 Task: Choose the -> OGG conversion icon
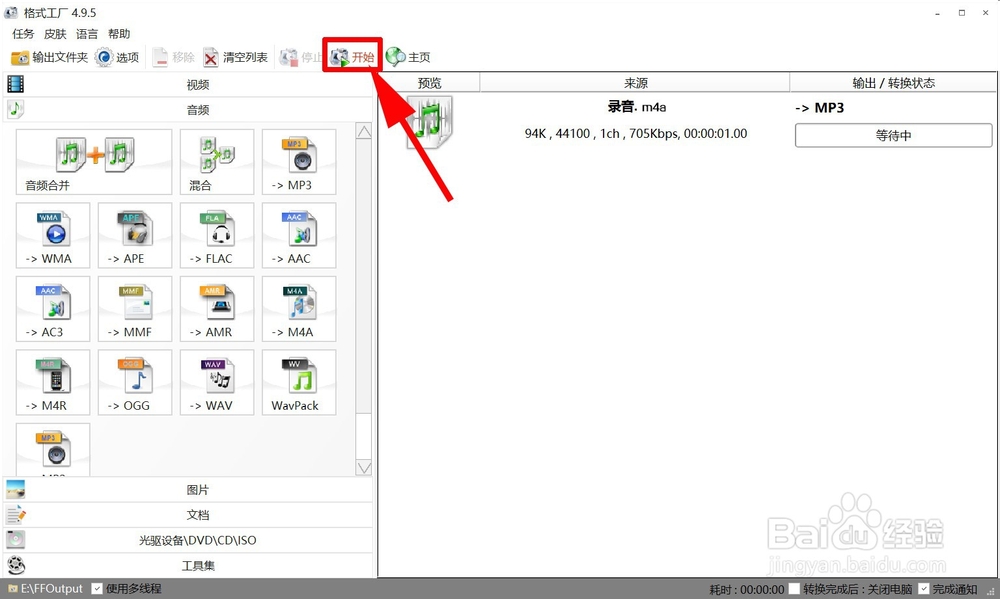[135, 382]
